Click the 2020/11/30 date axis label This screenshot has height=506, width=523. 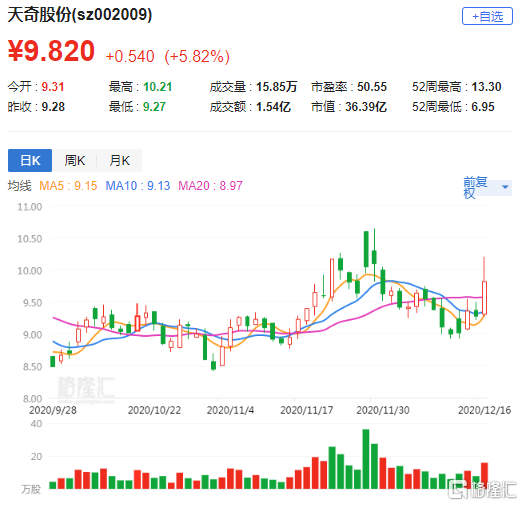383,410
